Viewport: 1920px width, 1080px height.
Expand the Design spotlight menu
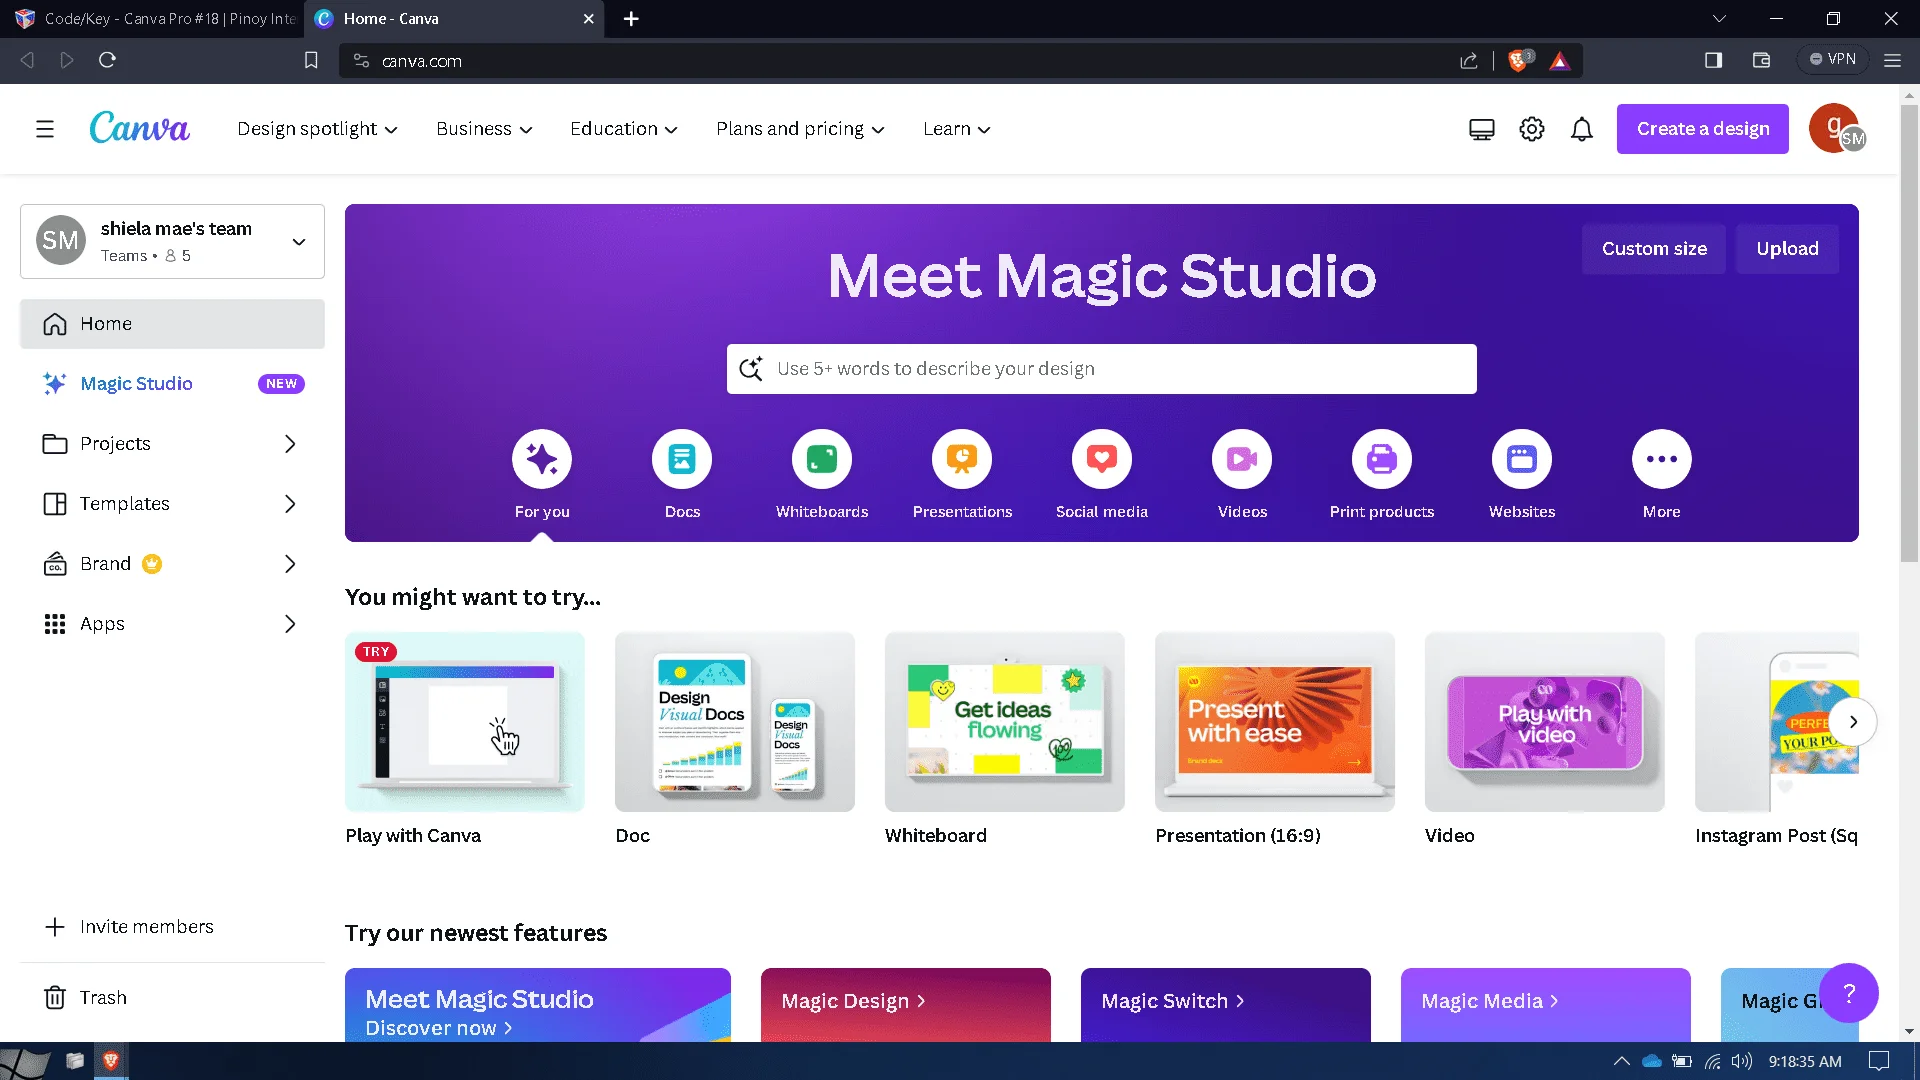(x=317, y=129)
